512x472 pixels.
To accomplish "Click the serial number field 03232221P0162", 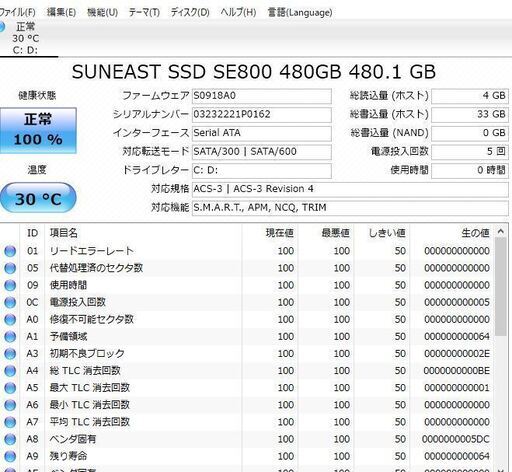I will 262,115.
